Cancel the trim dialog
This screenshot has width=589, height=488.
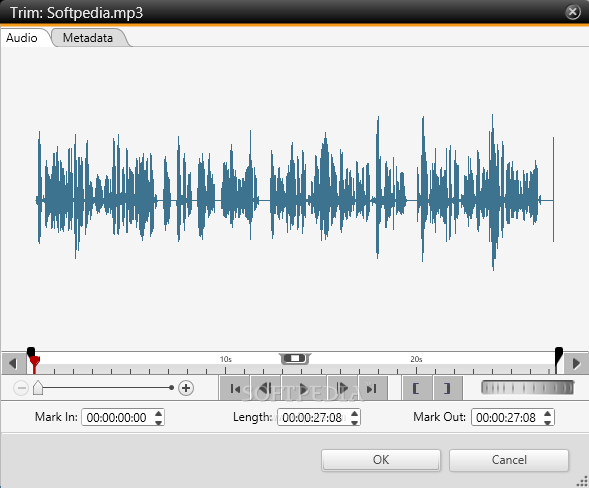[509, 460]
